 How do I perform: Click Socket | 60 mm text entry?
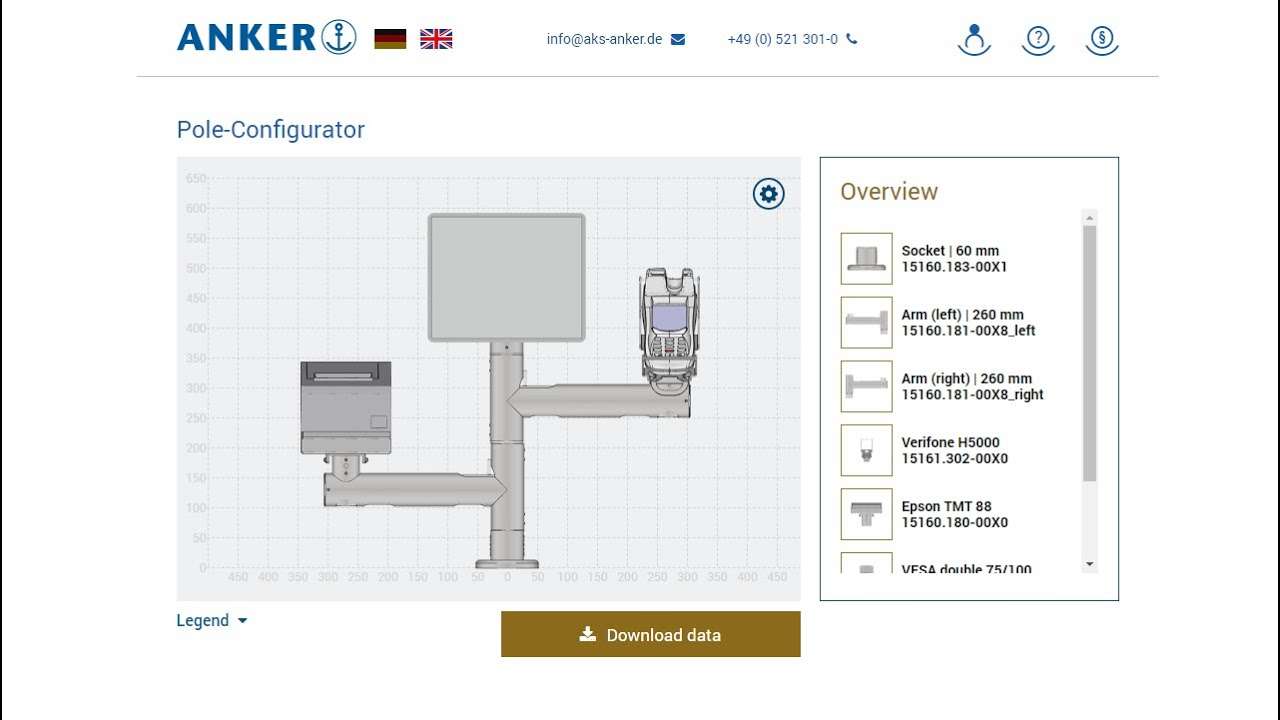point(954,259)
